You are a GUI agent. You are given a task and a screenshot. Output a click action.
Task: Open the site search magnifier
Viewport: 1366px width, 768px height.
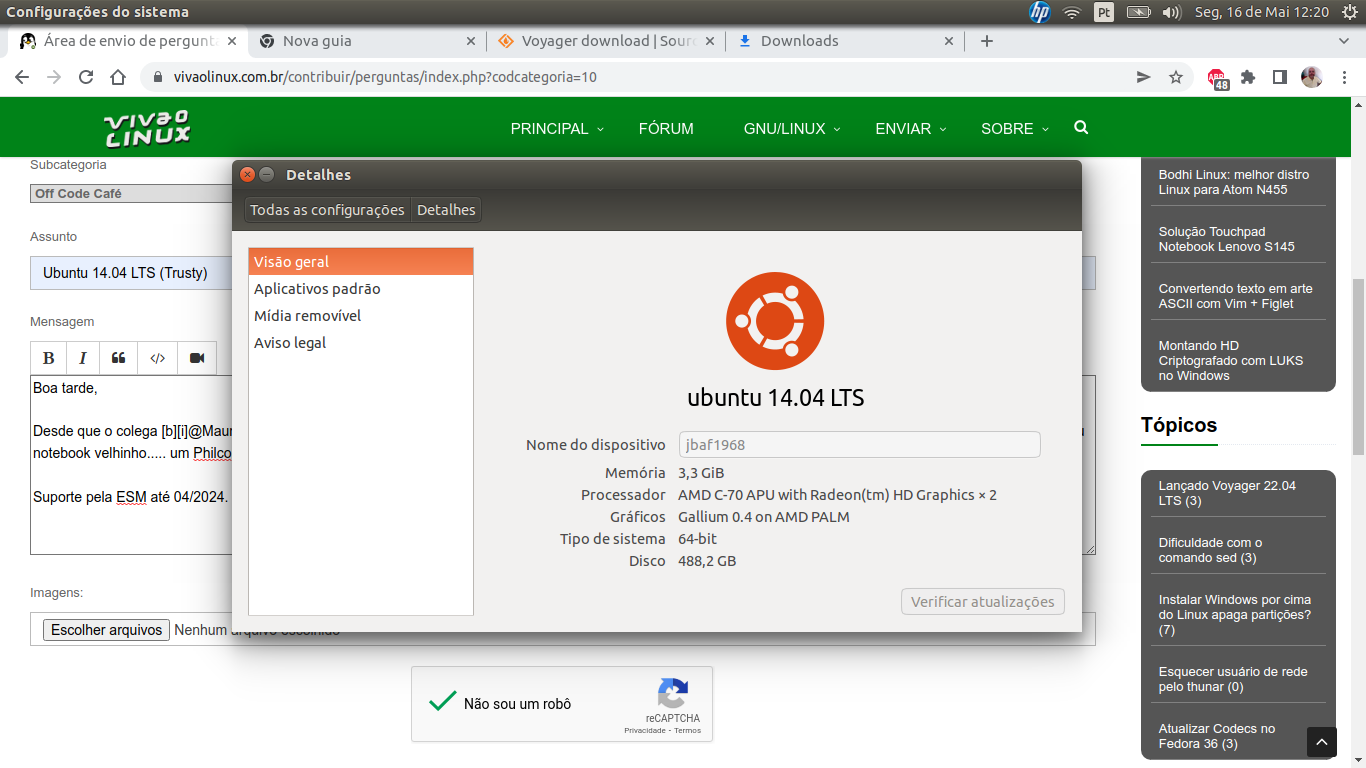pyautogui.click(x=1081, y=128)
